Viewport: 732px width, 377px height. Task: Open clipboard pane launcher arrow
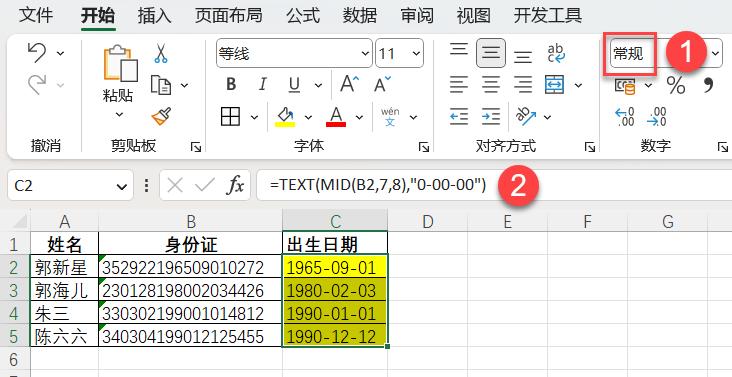point(196,147)
